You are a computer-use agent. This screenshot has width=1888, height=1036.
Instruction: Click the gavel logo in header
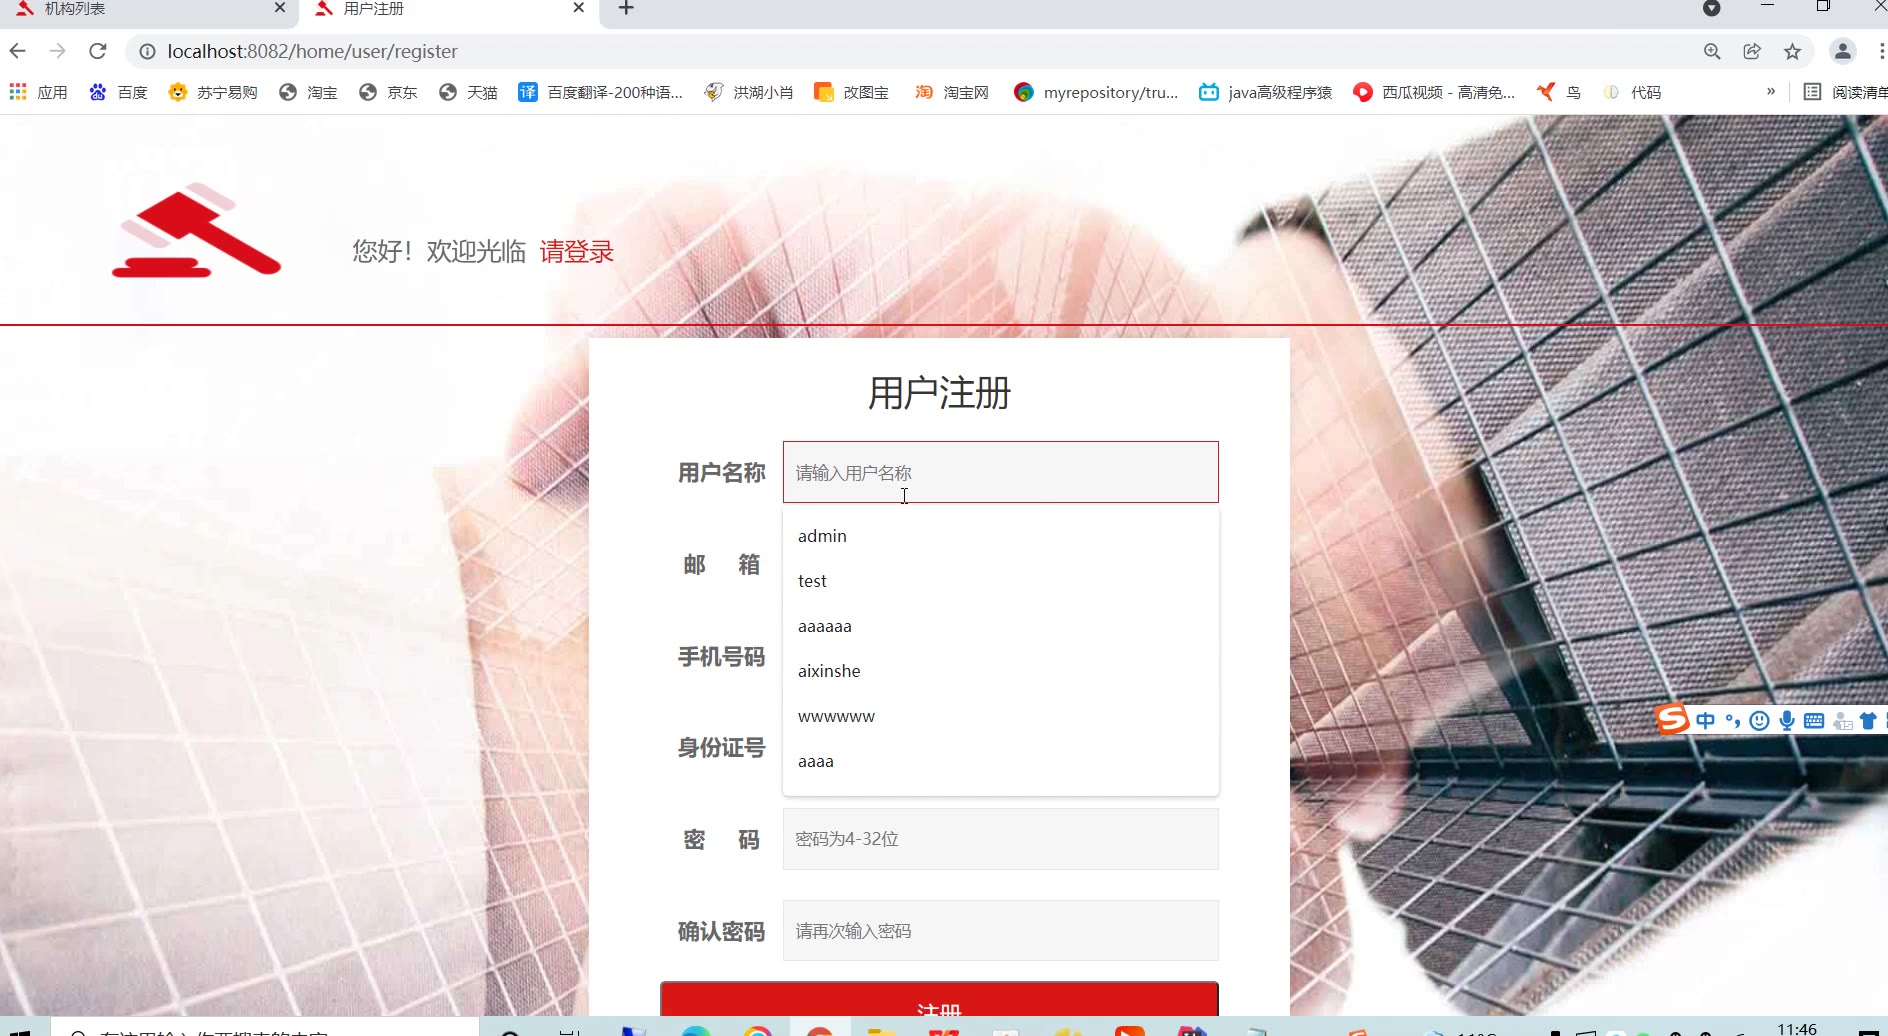pyautogui.click(x=197, y=230)
